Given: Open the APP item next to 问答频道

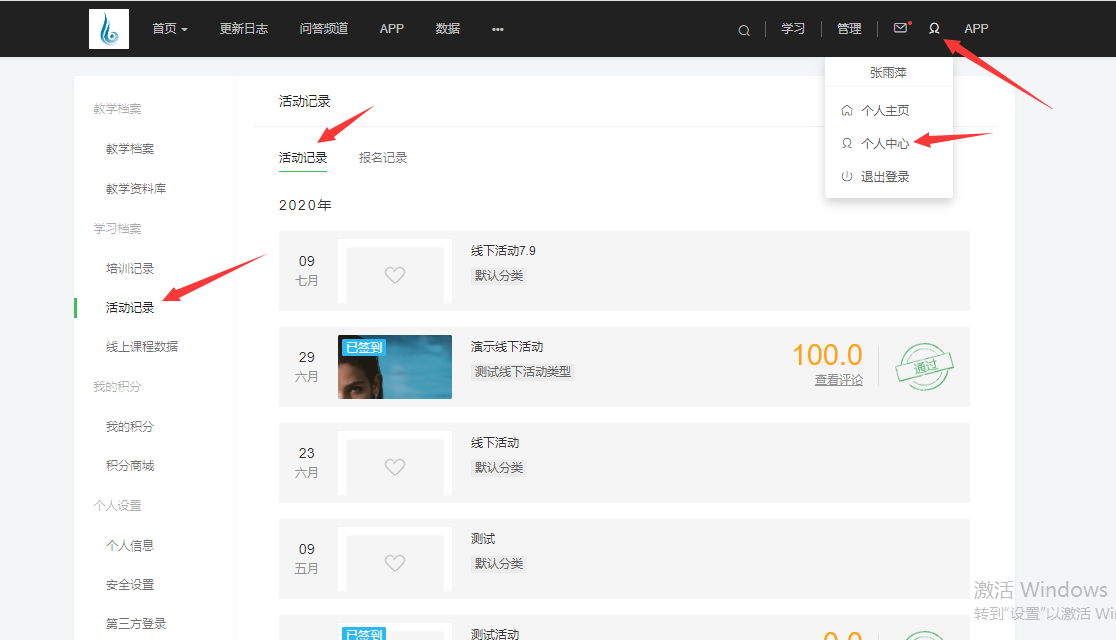Looking at the screenshot, I should [391, 28].
